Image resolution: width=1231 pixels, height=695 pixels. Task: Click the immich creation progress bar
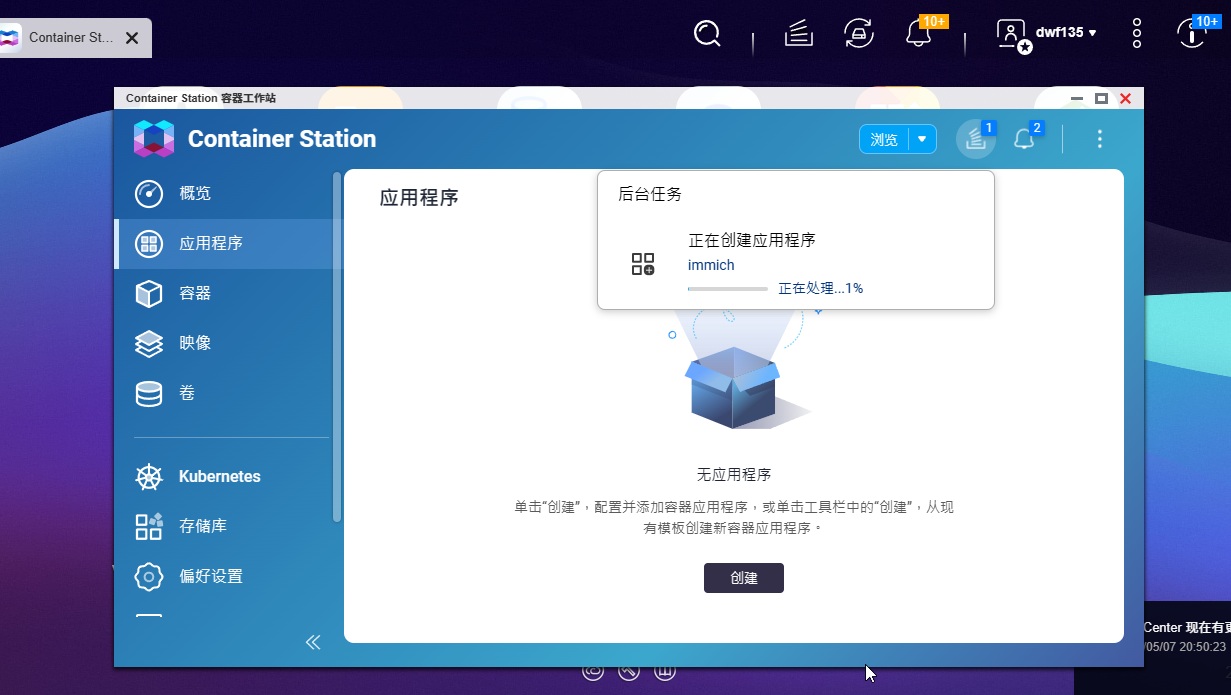pyautogui.click(x=728, y=289)
